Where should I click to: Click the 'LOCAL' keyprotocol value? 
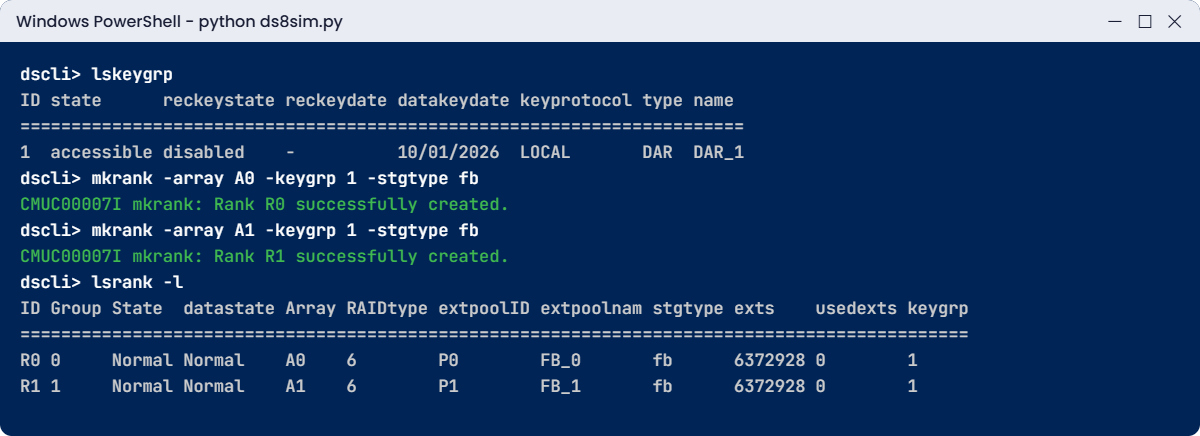click(545, 153)
